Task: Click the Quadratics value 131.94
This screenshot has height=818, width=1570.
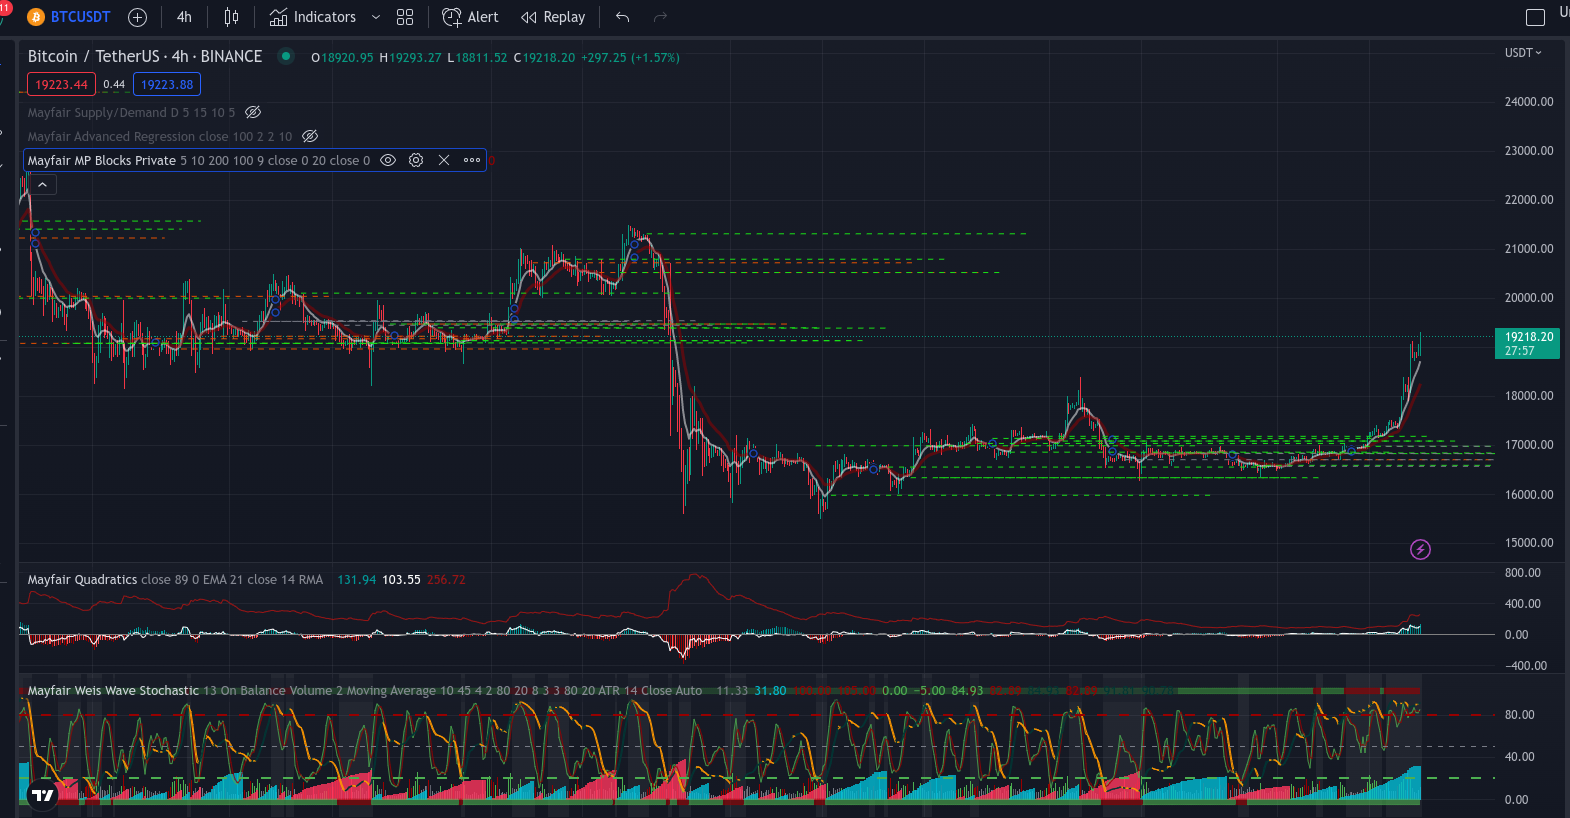Action: [x=357, y=580]
